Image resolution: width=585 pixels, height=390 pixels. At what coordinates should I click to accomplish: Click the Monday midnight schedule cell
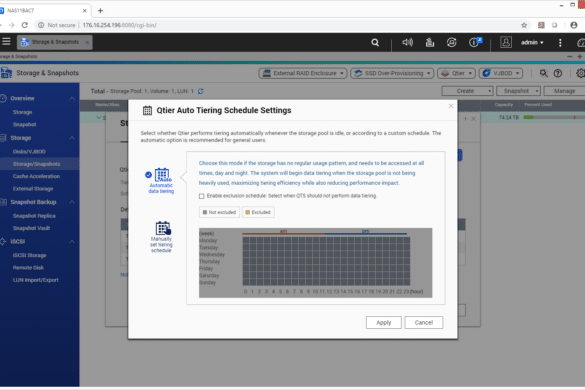(246, 240)
